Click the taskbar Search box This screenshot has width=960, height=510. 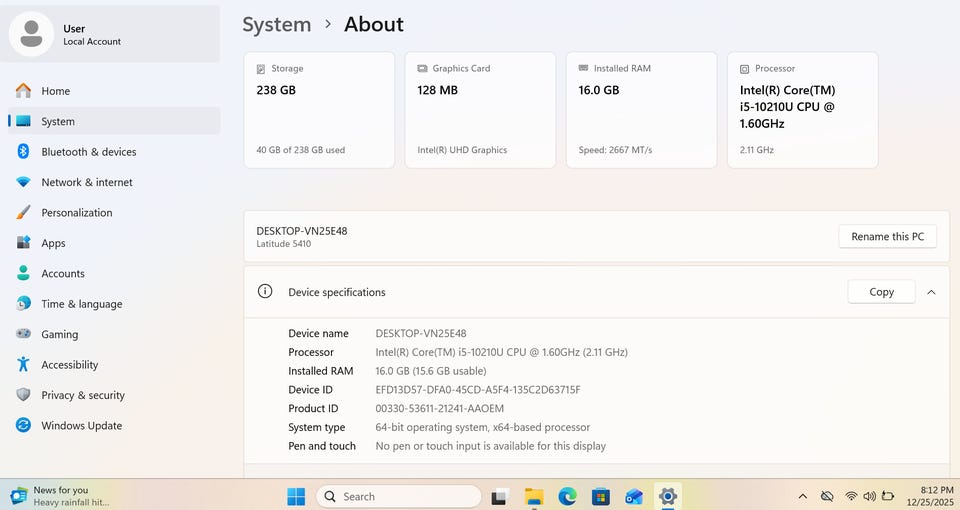pos(399,496)
